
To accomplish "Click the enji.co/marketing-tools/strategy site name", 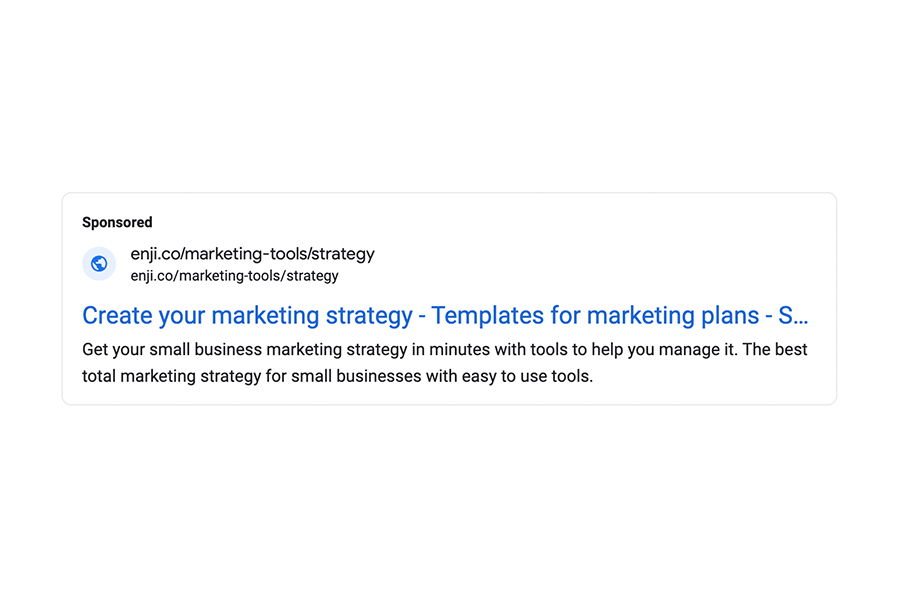I will [x=251, y=254].
